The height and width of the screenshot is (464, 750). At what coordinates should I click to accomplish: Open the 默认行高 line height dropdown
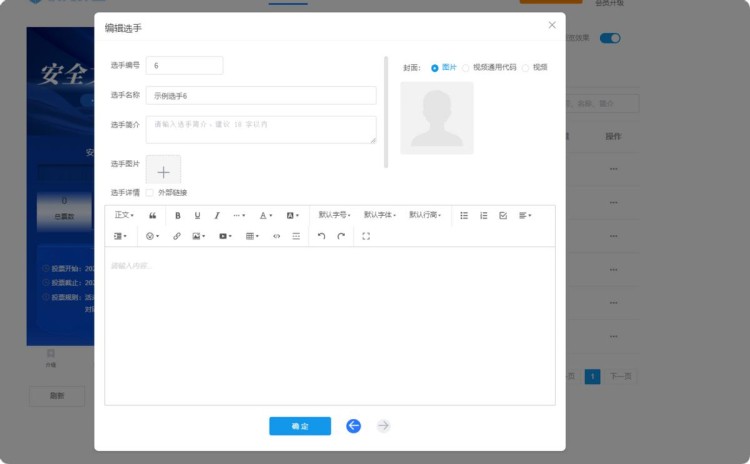tap(425, 215)
